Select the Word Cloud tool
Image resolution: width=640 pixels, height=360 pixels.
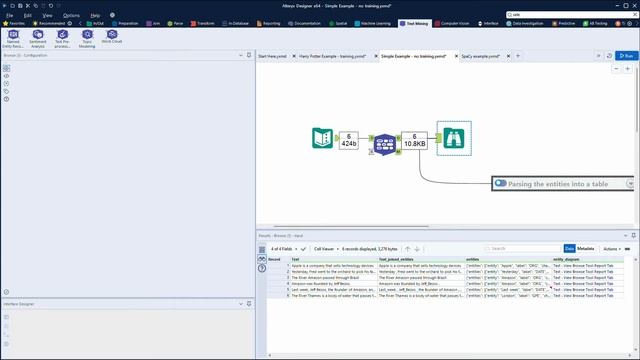pos(112,37)
